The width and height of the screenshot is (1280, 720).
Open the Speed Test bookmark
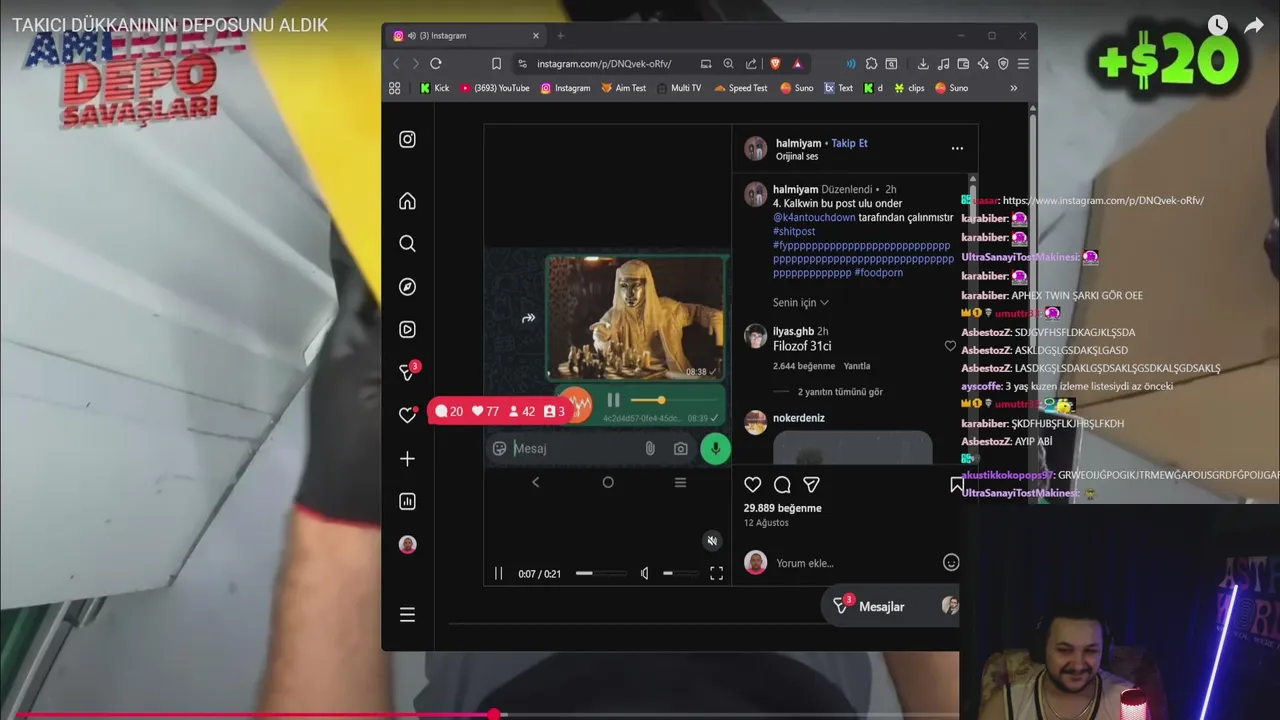point(741,88)
